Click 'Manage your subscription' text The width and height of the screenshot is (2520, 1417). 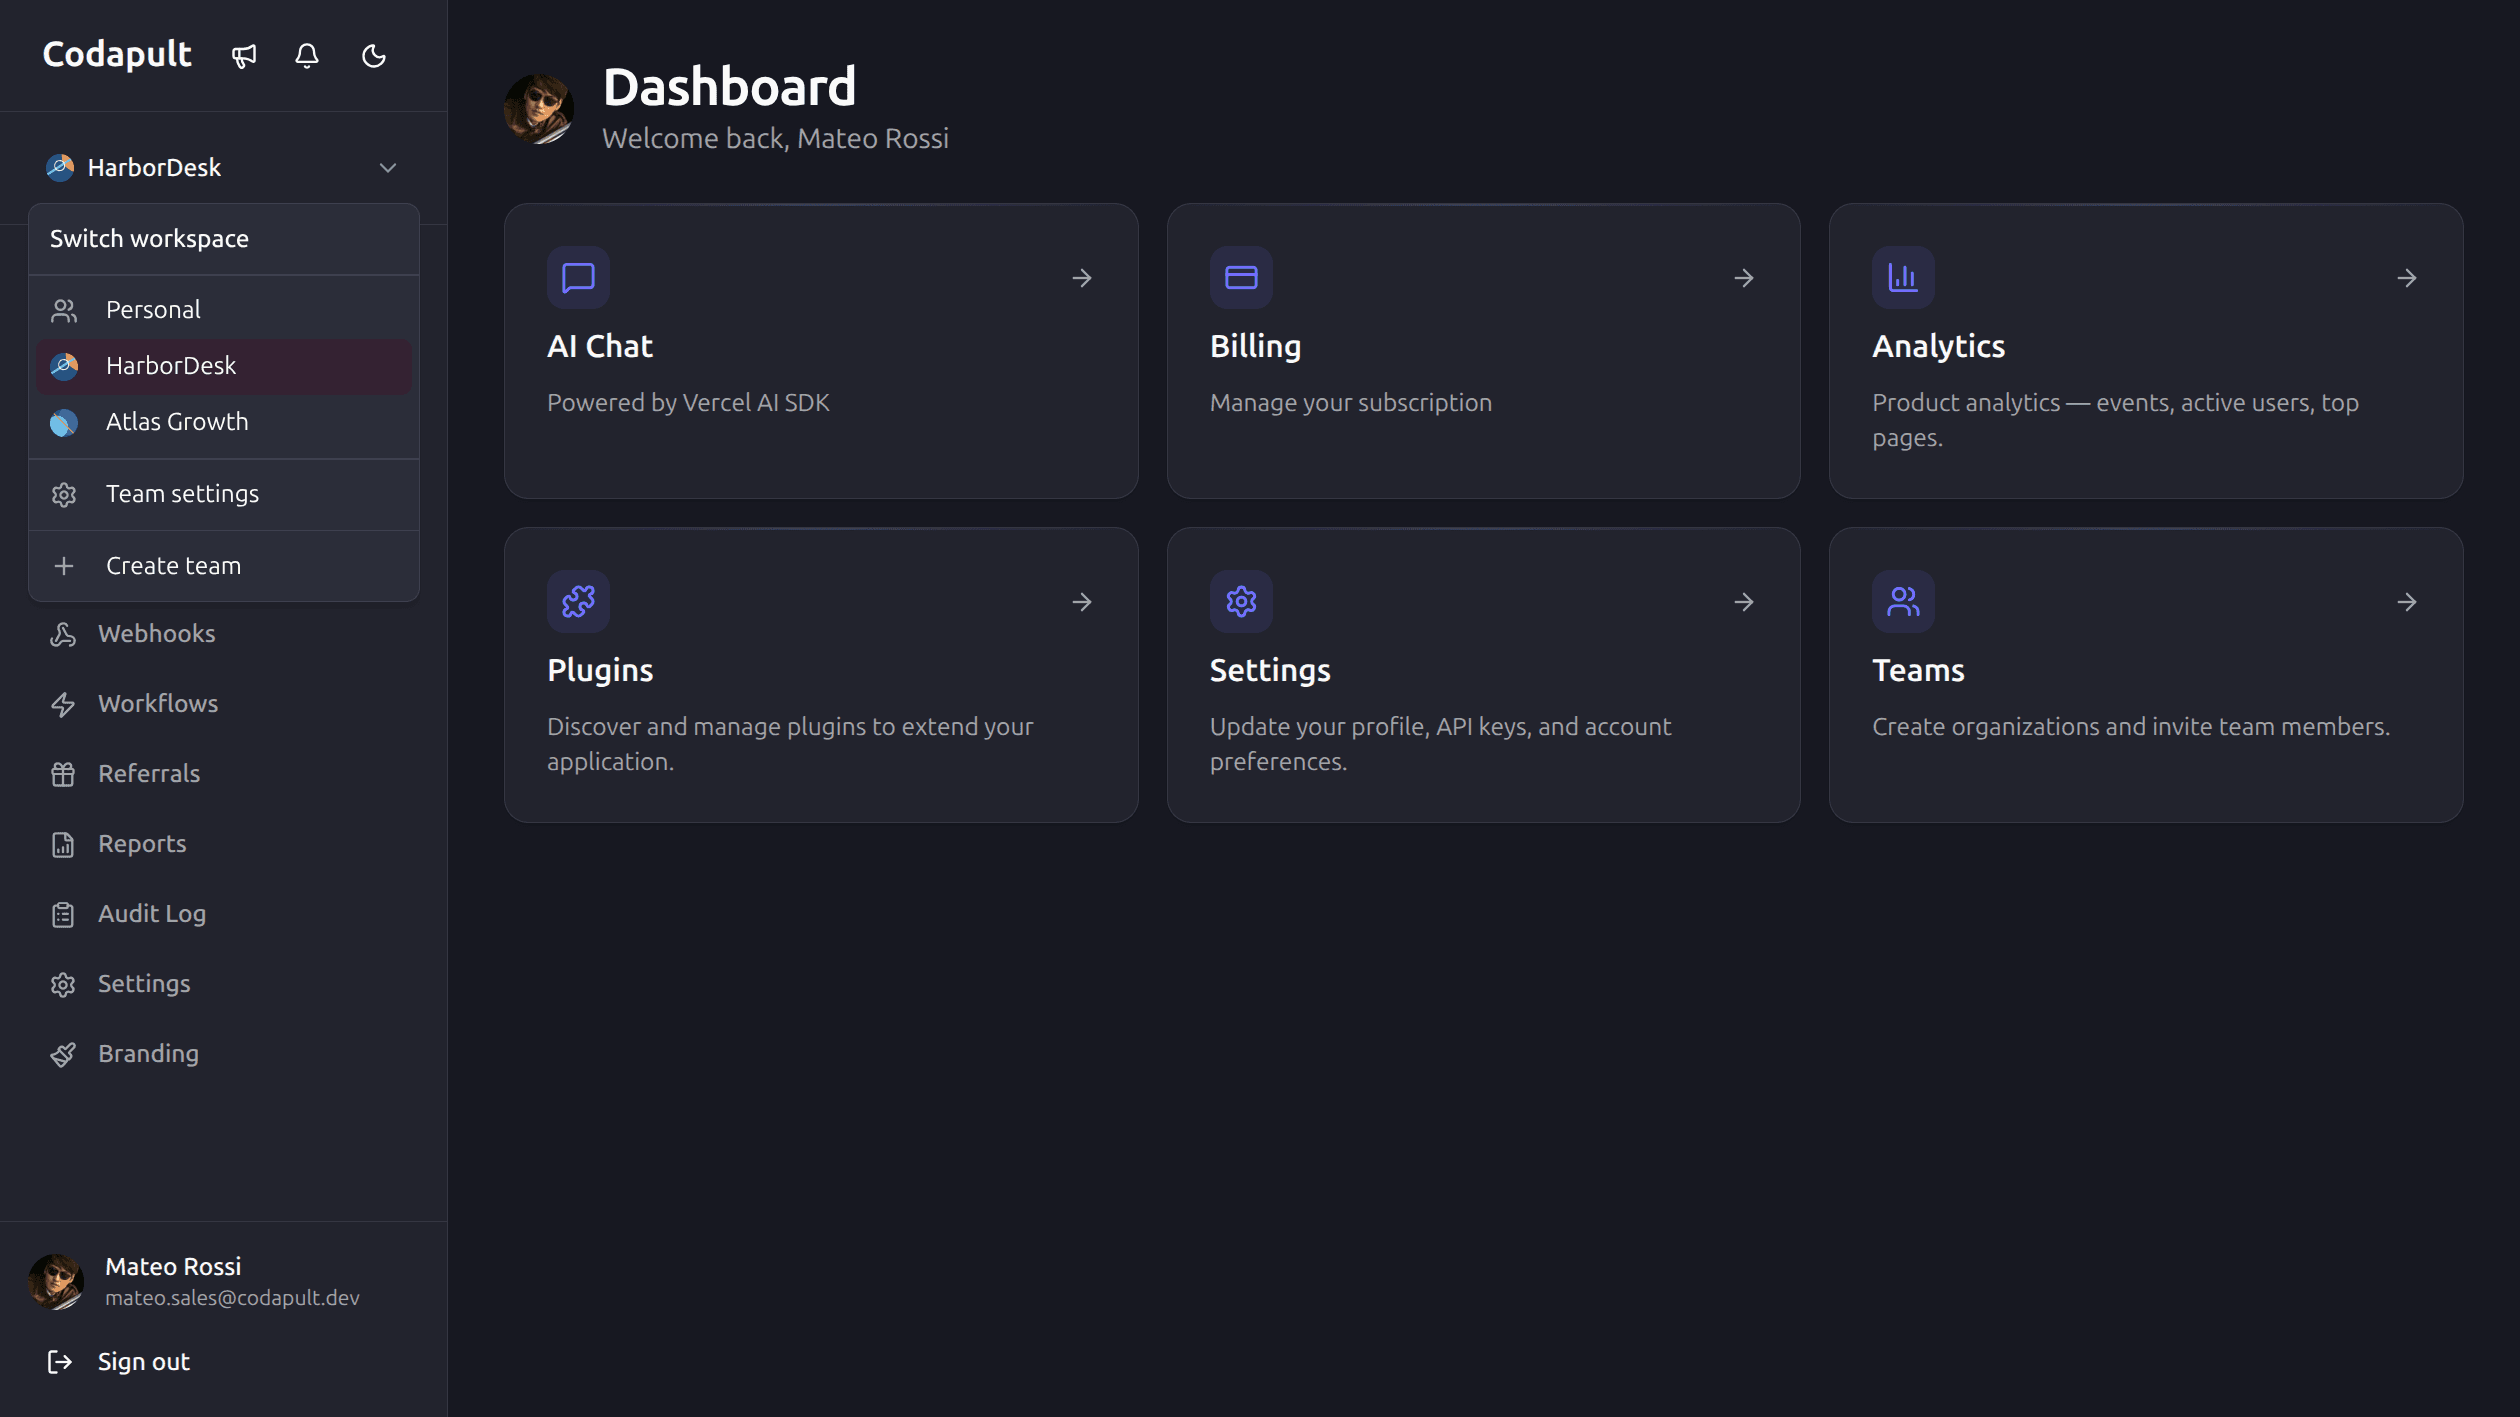click(1350, 403)
